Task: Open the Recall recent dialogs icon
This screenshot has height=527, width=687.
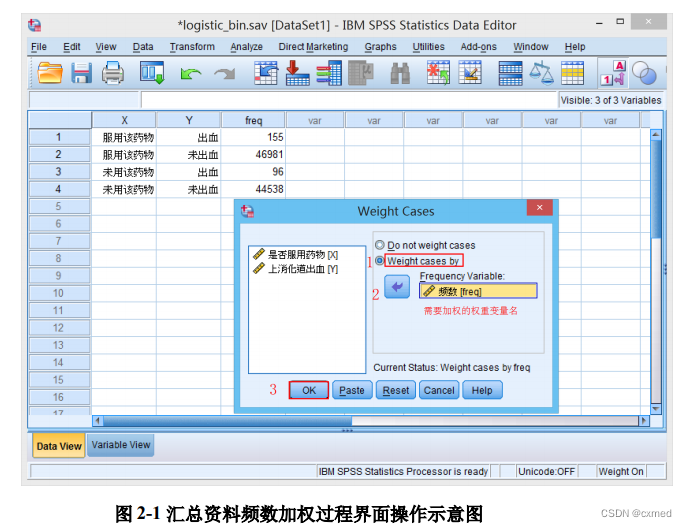Action: [152, 73]
